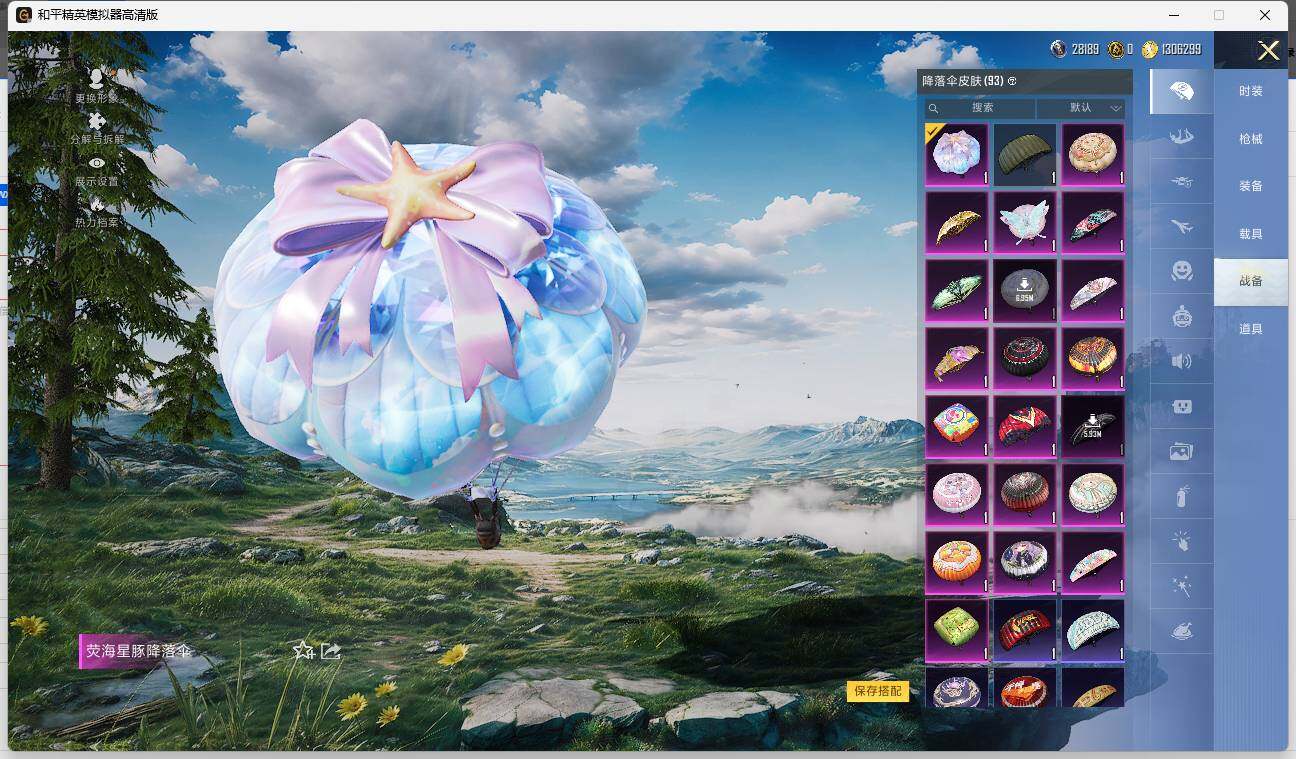Image resolution: width=1296 pixels, height=759 pixels.
Task: Select the orange pumpkin-style parachute skin
Action: [957, 563]
